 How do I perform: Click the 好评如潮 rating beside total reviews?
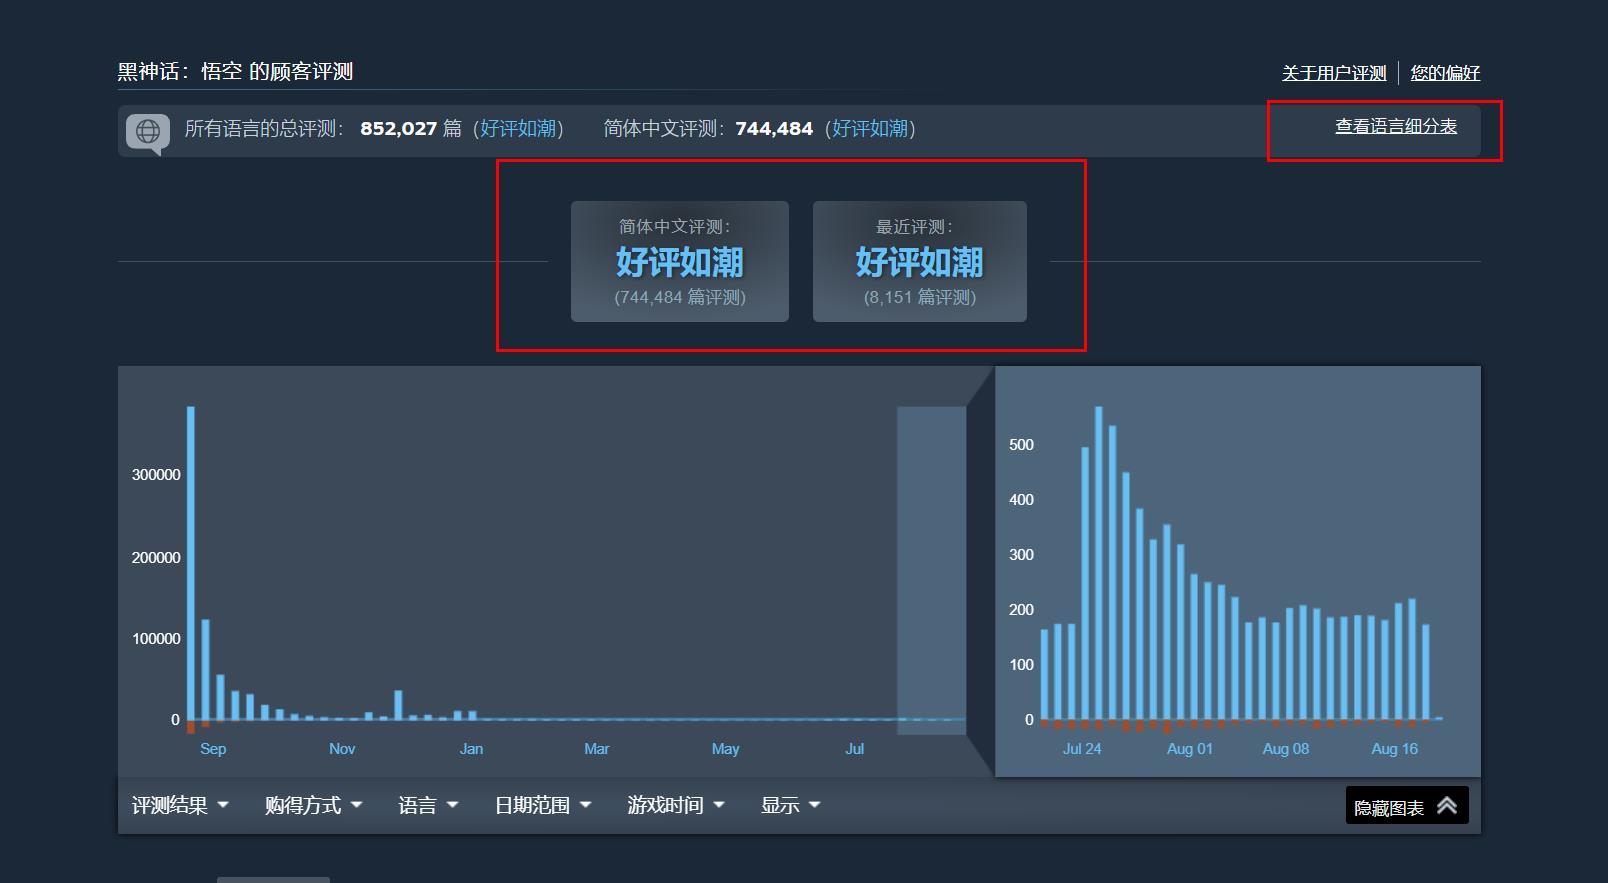(x=518, y=129)
